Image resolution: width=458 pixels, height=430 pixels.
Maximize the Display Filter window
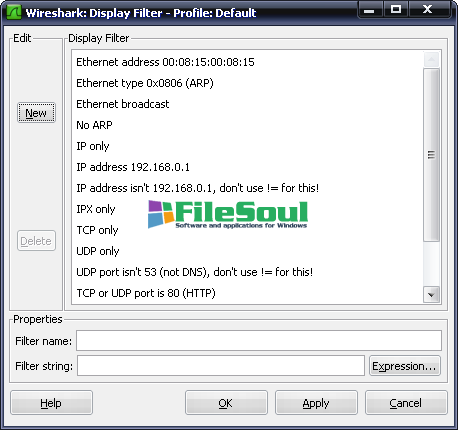(396, 9)
